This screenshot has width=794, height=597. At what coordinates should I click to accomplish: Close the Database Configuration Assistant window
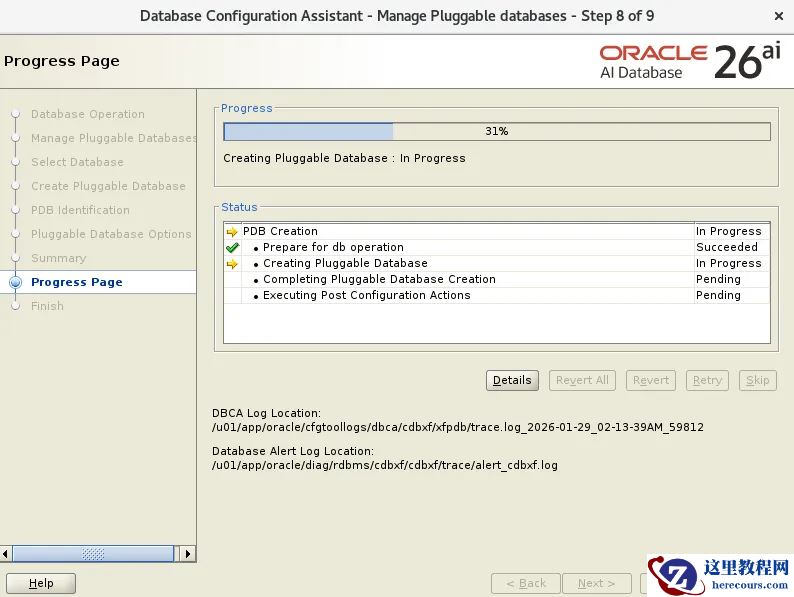(779, 16)
